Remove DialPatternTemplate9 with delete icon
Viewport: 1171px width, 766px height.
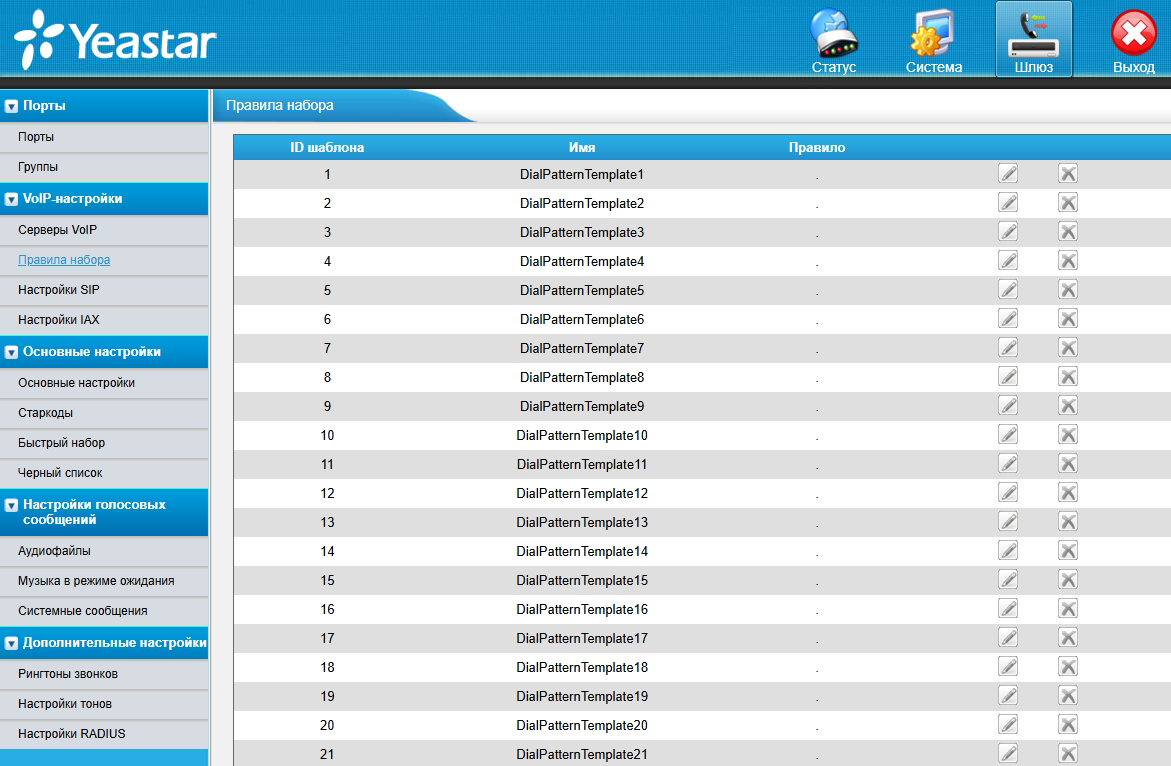pos(1068,406)
